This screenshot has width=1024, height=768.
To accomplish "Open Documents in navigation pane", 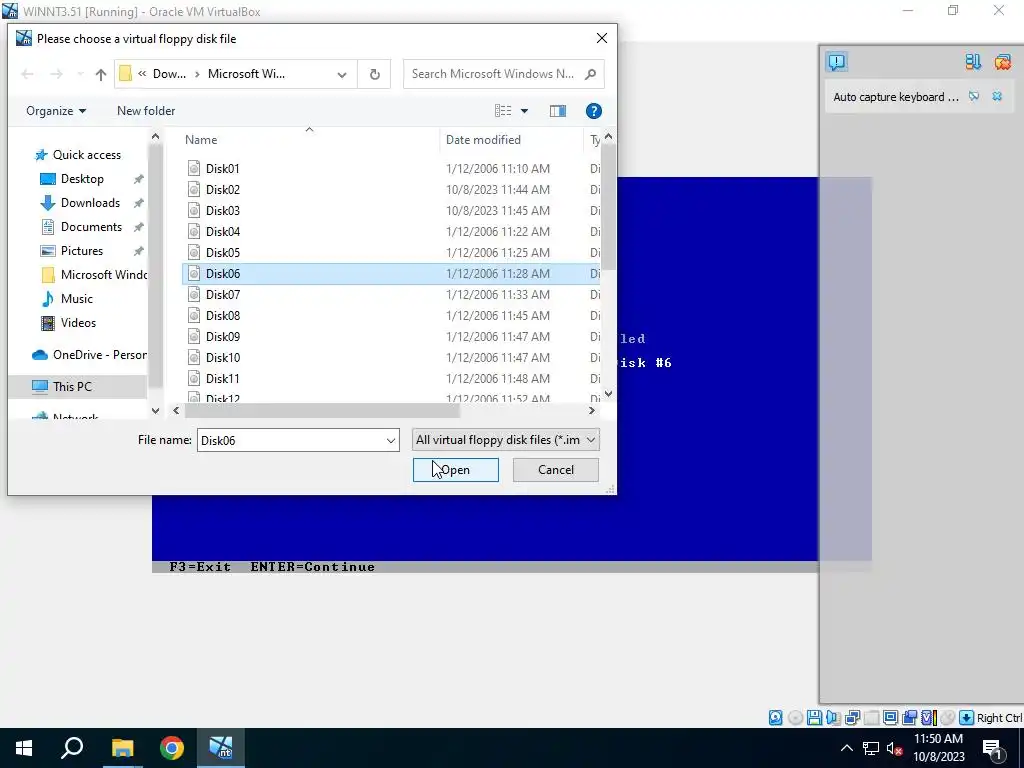I will (x=91, y=227).
